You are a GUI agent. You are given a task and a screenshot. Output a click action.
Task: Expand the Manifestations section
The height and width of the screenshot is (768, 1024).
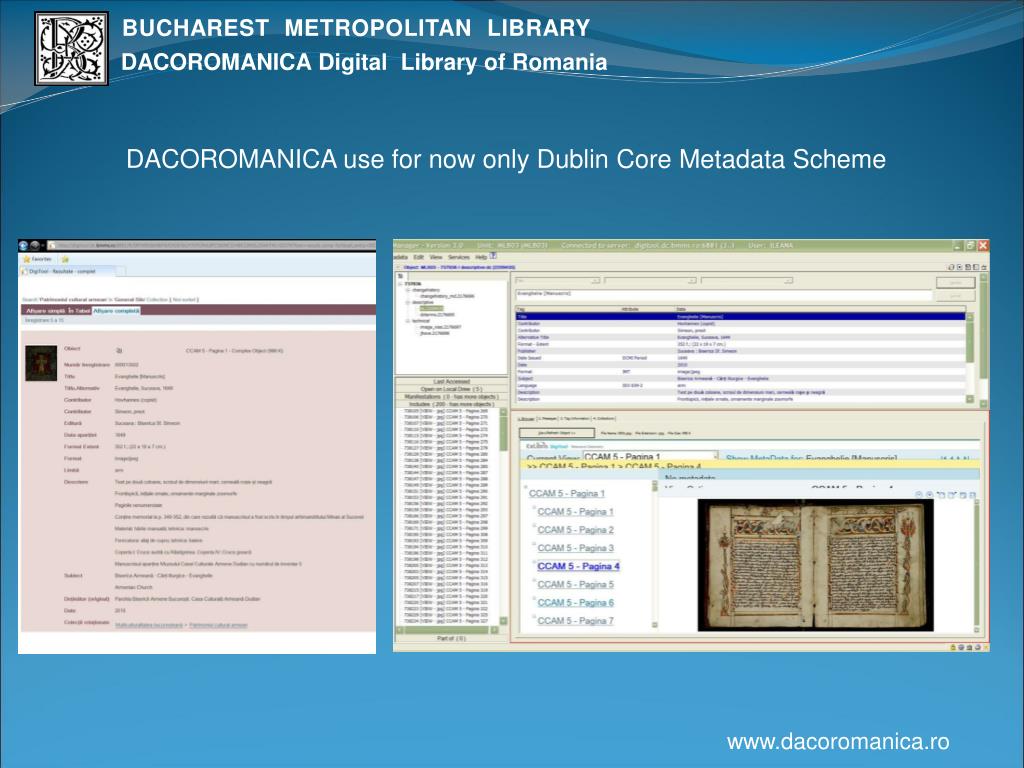point(451,396)
